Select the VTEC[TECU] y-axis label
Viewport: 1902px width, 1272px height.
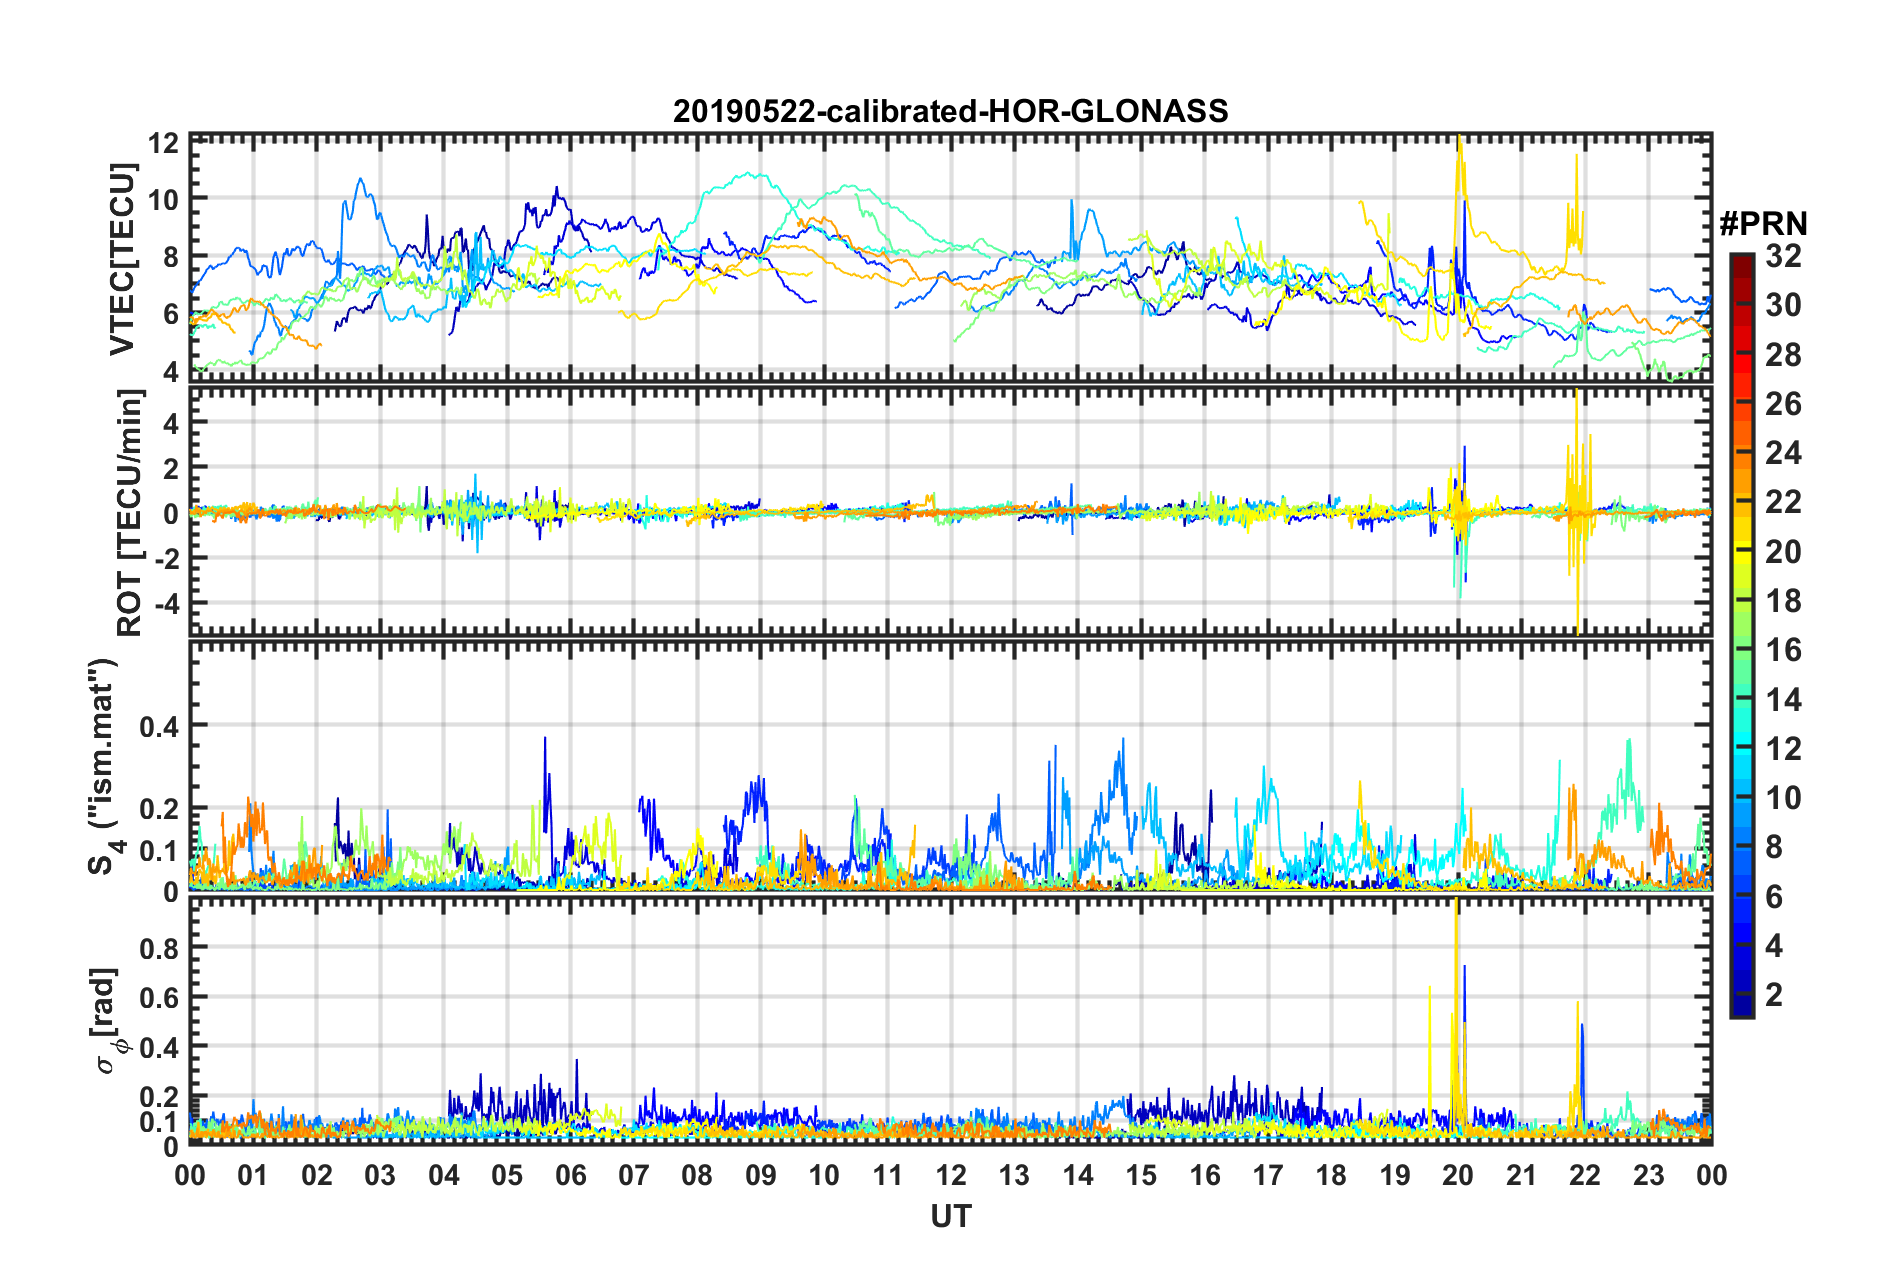(122, 260)
